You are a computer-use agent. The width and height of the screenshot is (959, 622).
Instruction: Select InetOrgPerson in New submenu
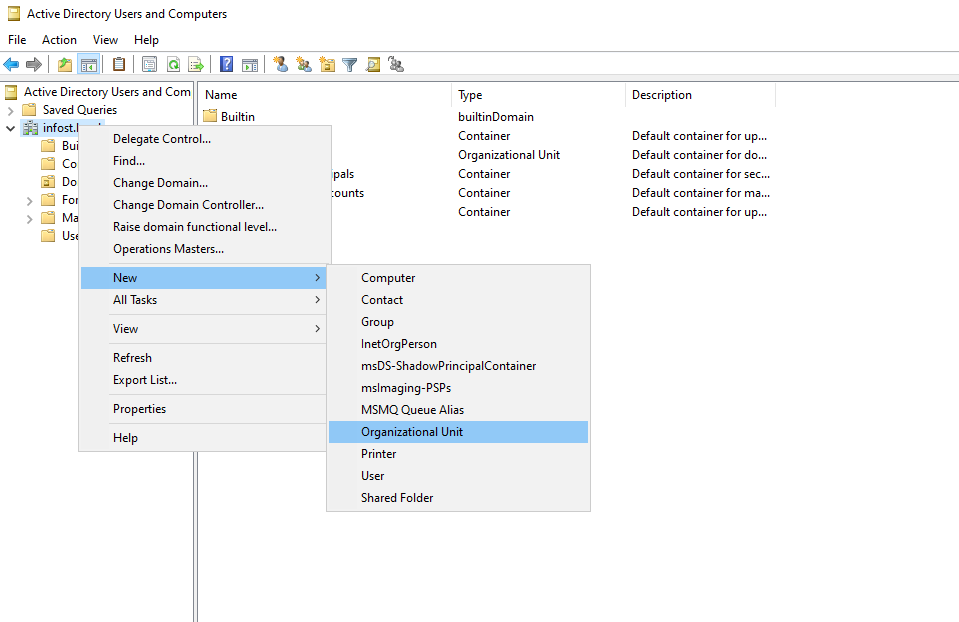click(459, 344)
